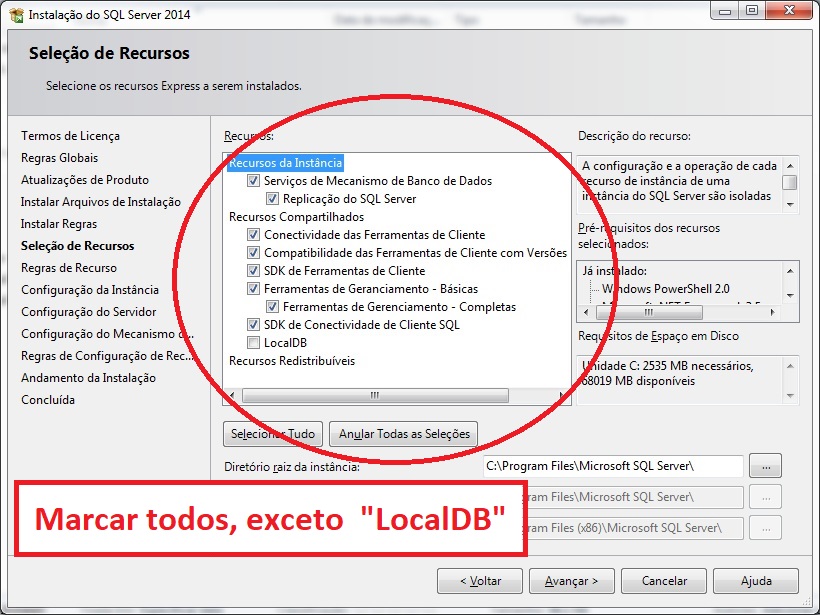Select Concluída step
Screen dimensions: 820x615
pos(48,400)
